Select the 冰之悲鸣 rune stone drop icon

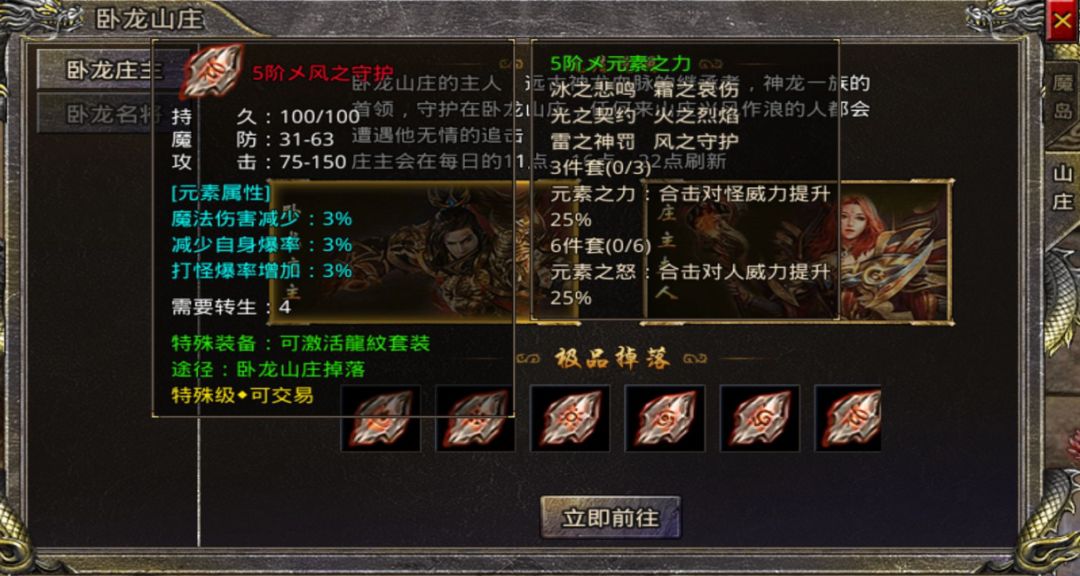click(x=380, y=418)
